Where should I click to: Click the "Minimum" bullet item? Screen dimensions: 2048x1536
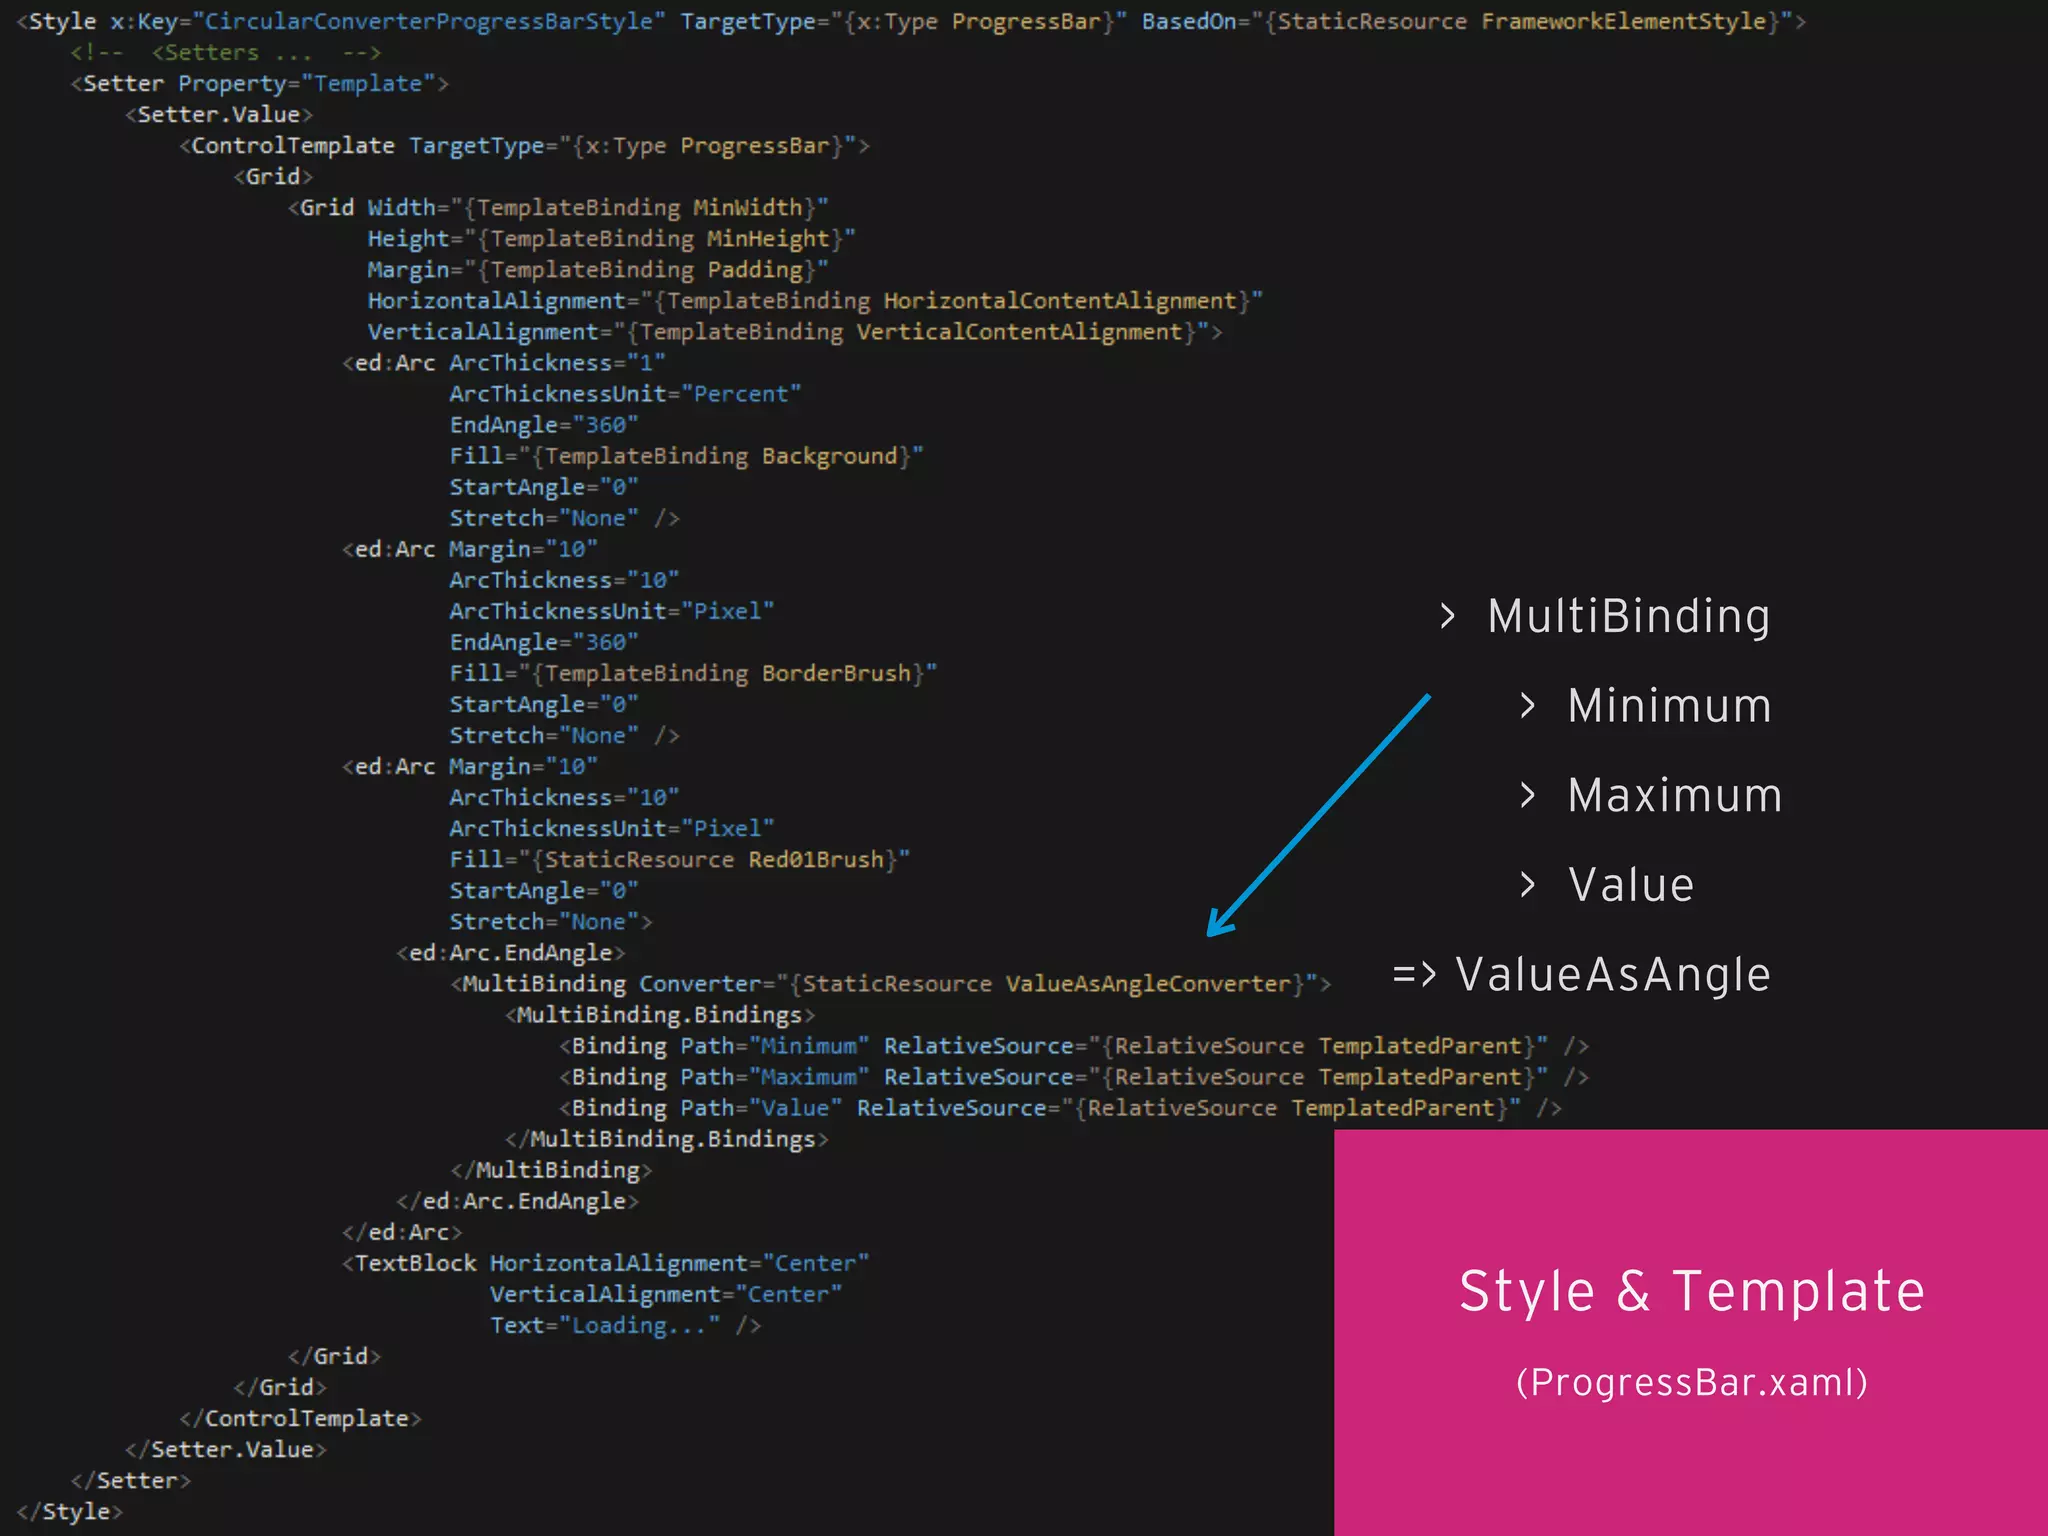pos(1669,706)
